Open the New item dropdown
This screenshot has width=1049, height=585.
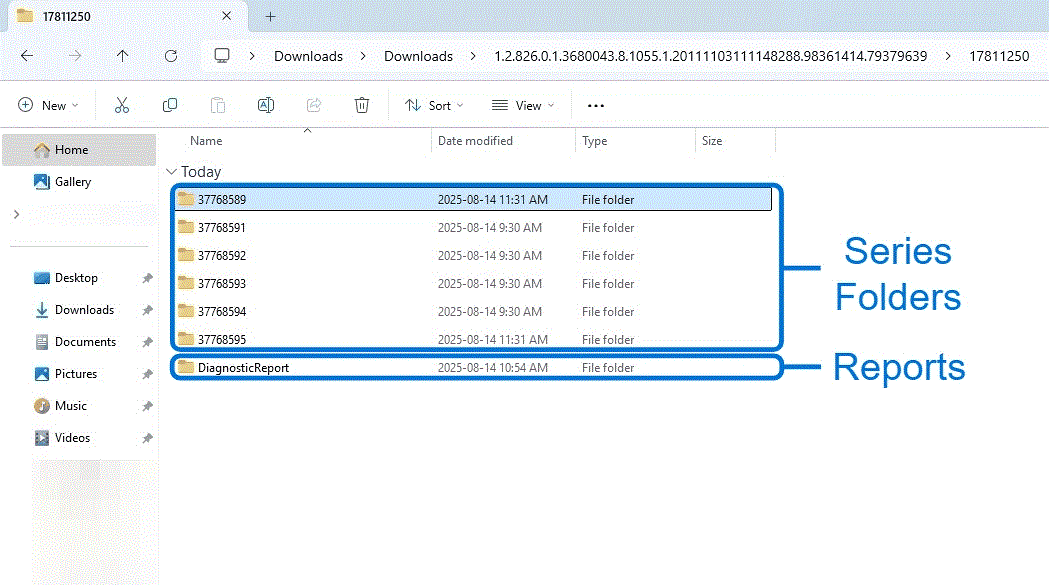click(x=48, y=105)
